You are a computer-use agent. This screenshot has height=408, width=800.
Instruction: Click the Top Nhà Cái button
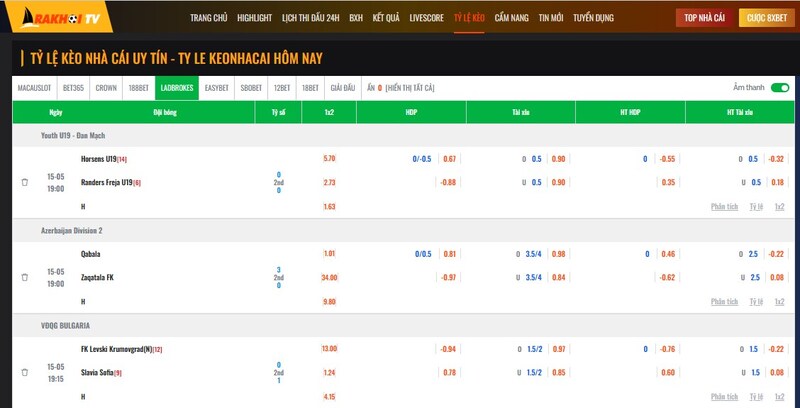705,18
